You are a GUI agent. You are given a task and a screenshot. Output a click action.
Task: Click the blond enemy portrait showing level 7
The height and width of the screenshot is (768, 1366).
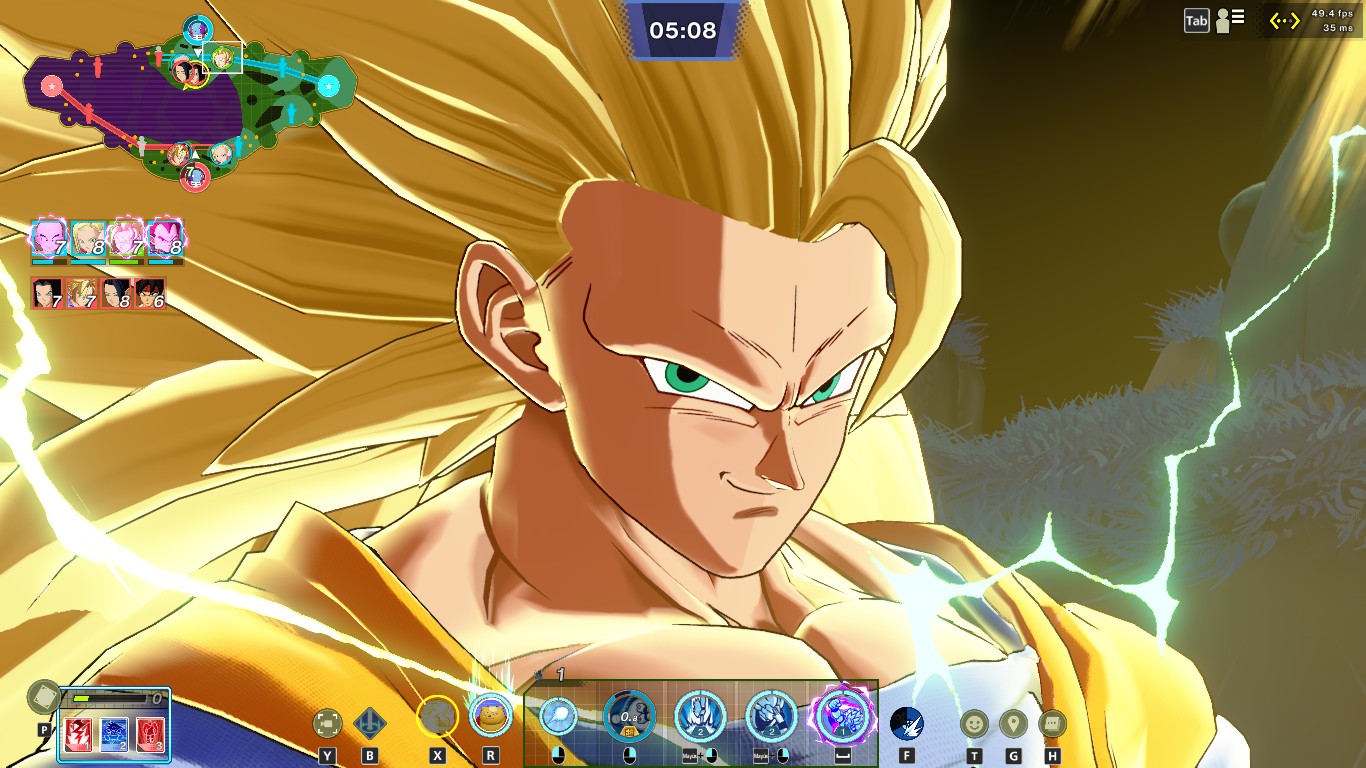81,293
